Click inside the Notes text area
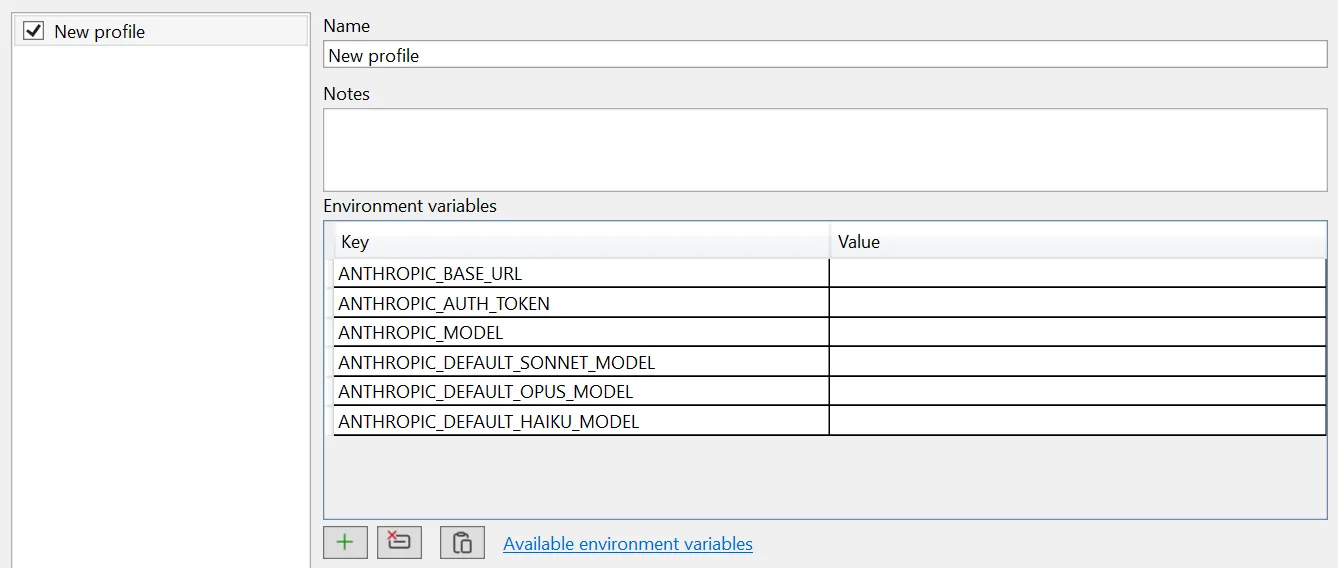The width and height of the screenshot is (1338, 568). 825,150
